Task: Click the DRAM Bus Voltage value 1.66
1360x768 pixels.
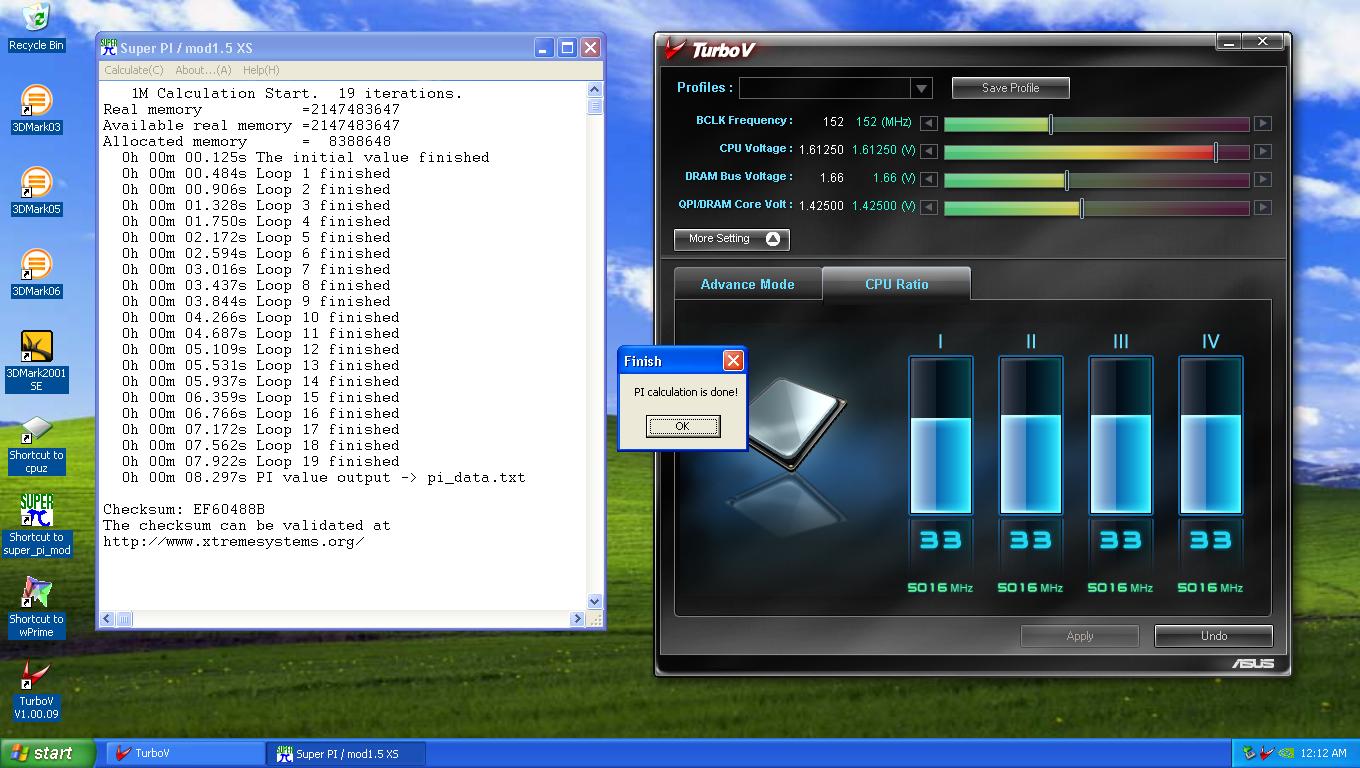Action: point(831,178)
